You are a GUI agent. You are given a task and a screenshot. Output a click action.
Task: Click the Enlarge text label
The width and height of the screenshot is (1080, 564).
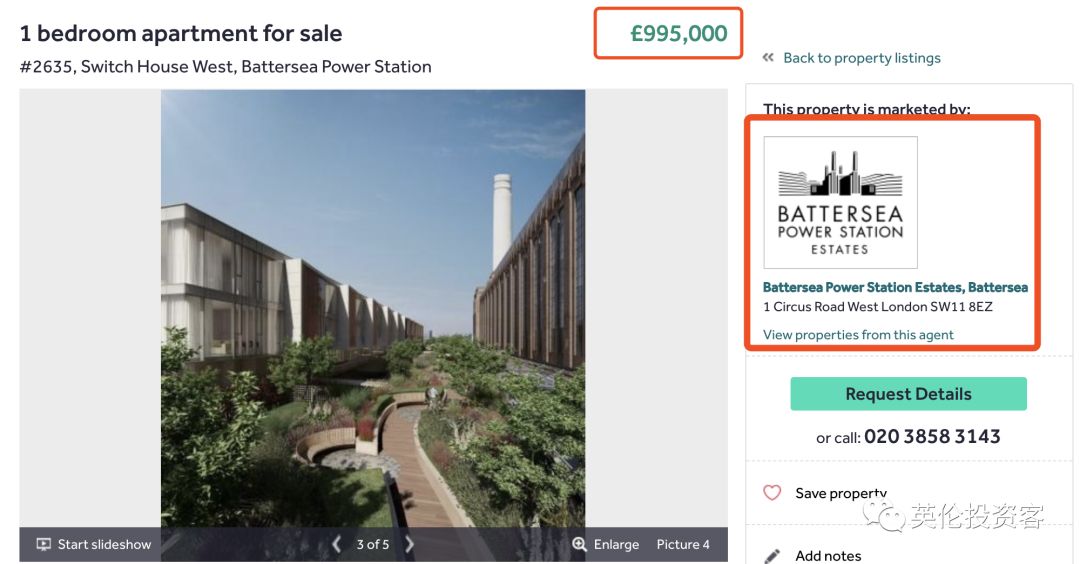coord(616,545)
